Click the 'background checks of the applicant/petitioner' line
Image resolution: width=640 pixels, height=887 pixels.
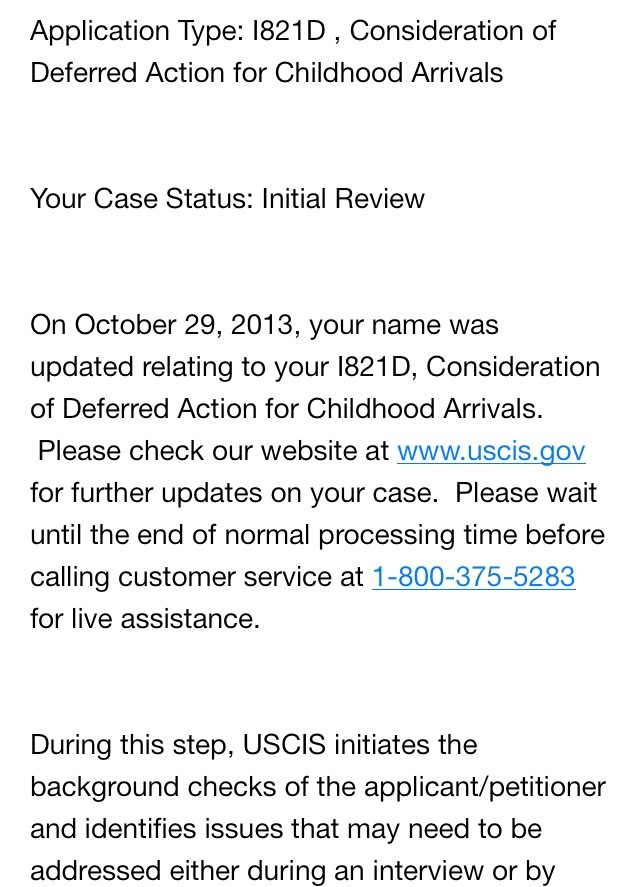[318, 787]
